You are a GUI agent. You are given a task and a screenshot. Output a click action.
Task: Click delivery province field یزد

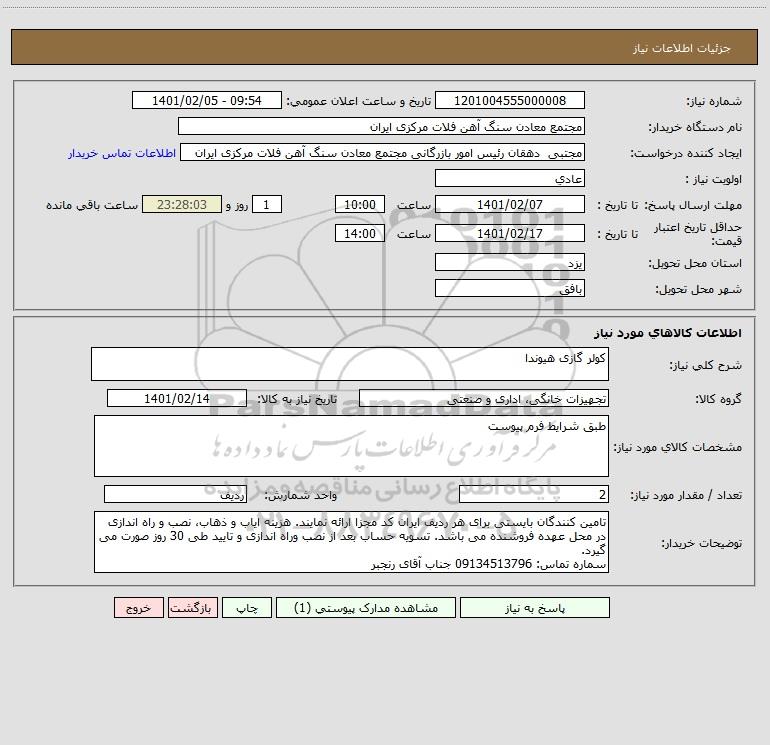pyautogui.click(x=510, y=262)
